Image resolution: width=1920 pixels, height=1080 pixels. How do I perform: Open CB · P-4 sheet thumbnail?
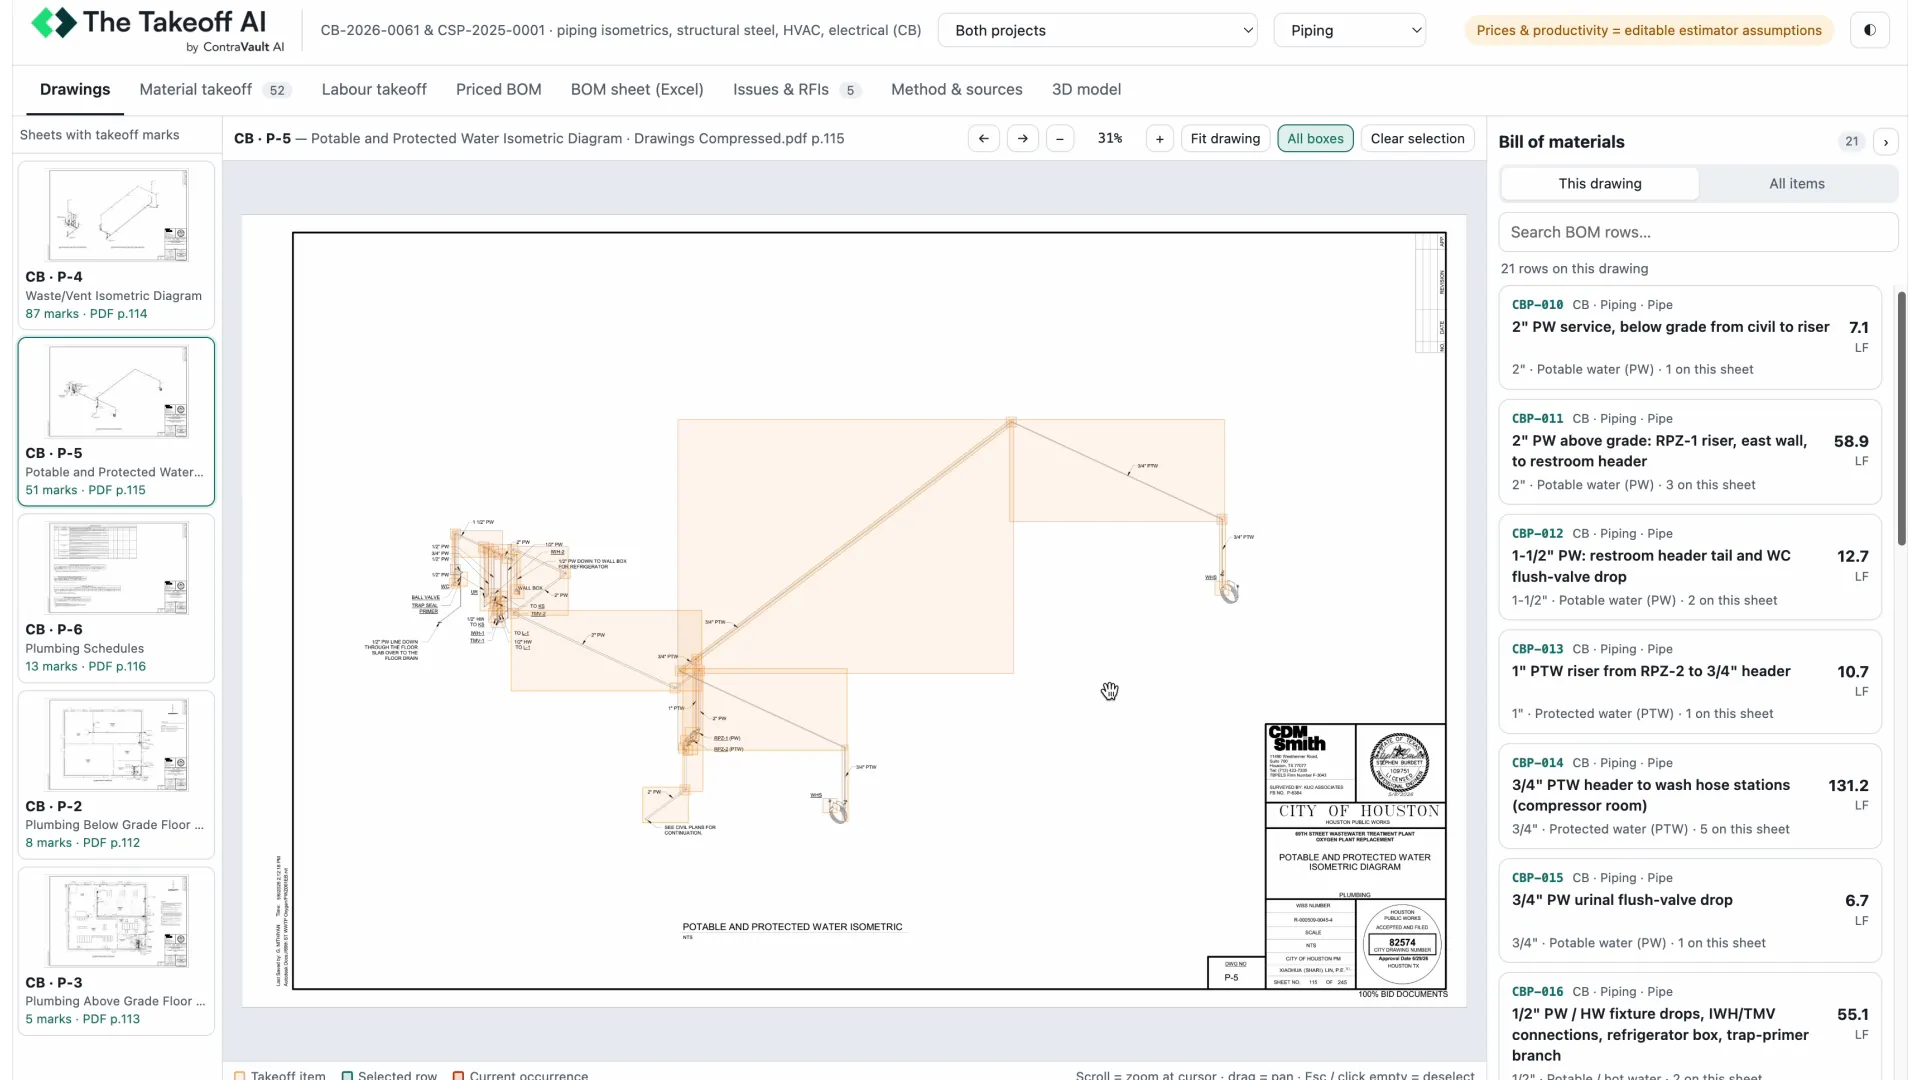coord(116,245)
